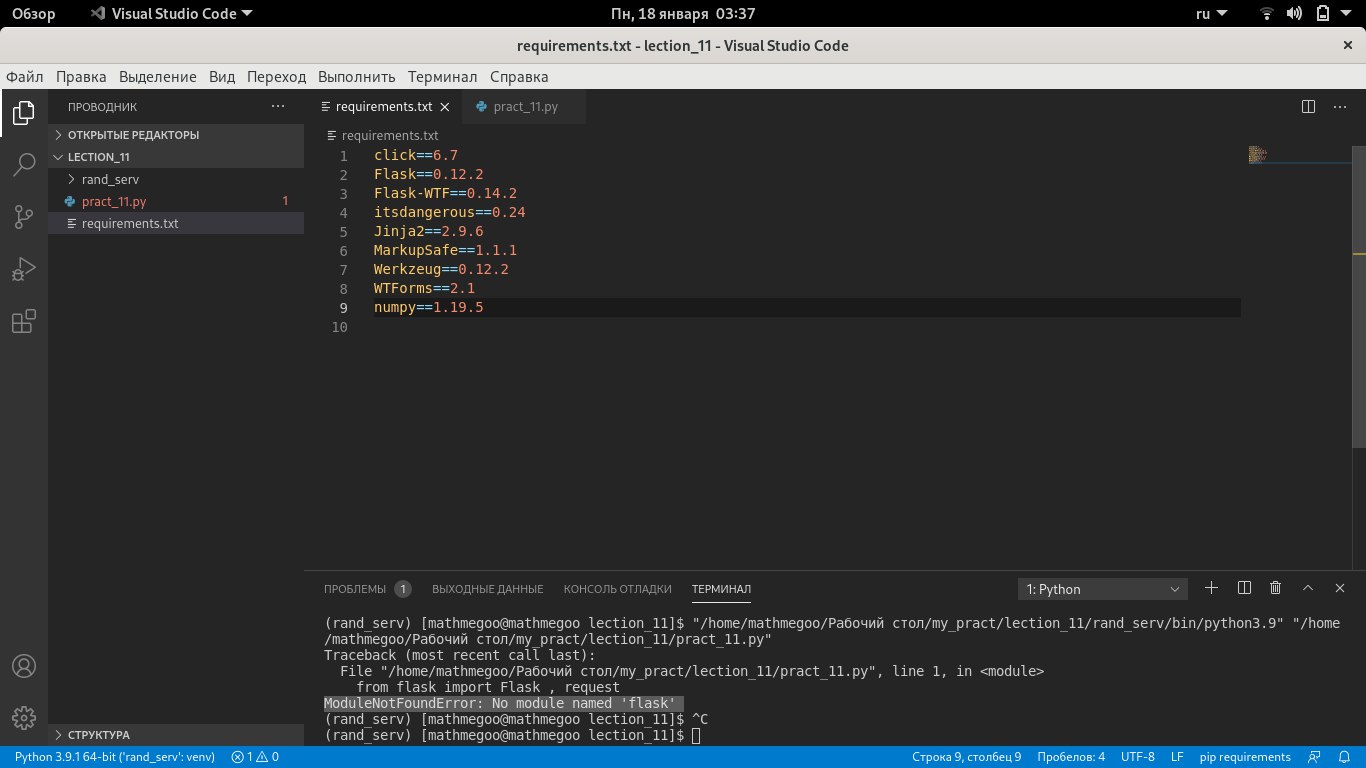
Task: Kill the terminal with trash icon
Action: [1276, 588]
